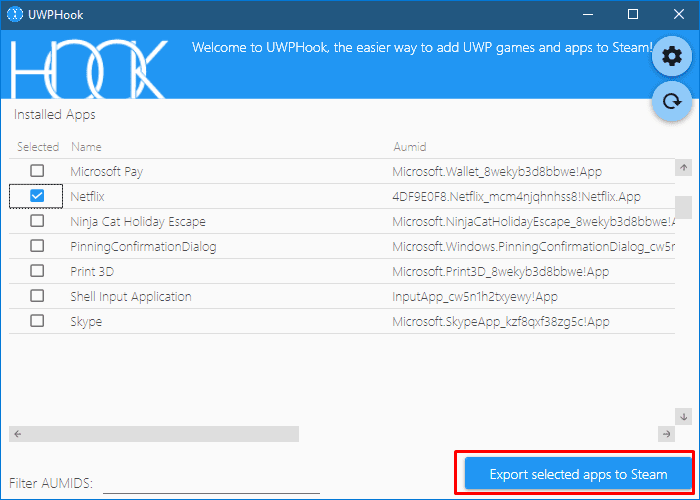Screen dimensions: 700x500
Task: Click the Microsoft.Wallet_8wekyb3d8bbwe!App aumid
Action: pyautogui.click(x=497, y=171)
